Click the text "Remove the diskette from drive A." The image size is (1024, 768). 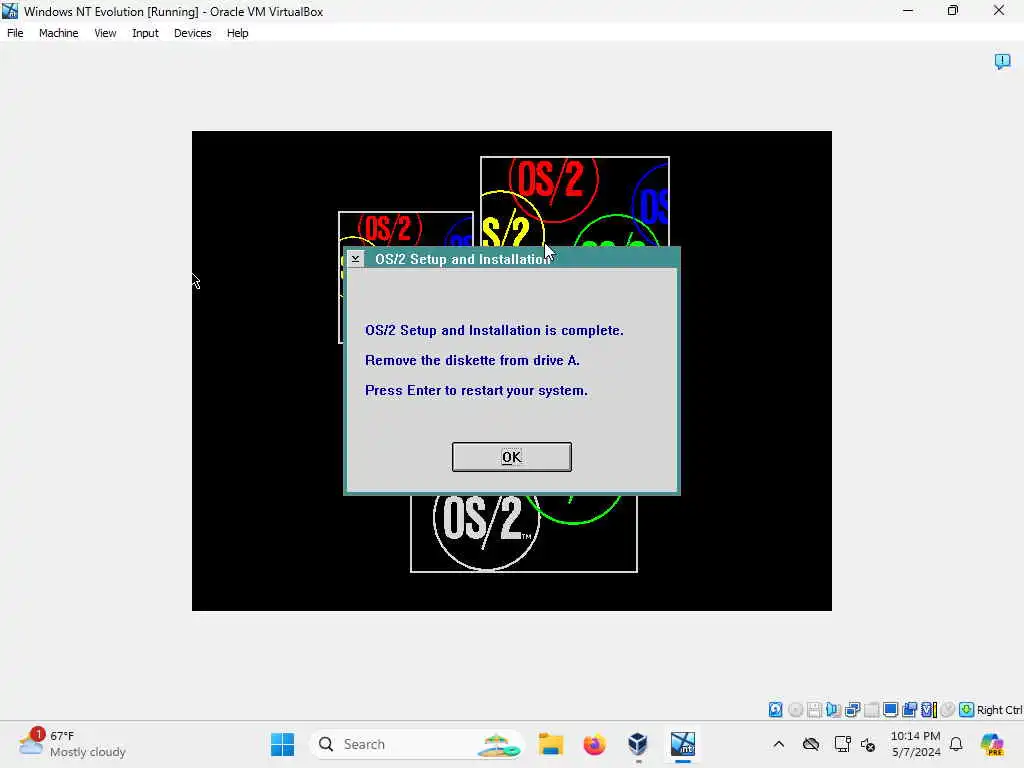[x=472, y=360]
